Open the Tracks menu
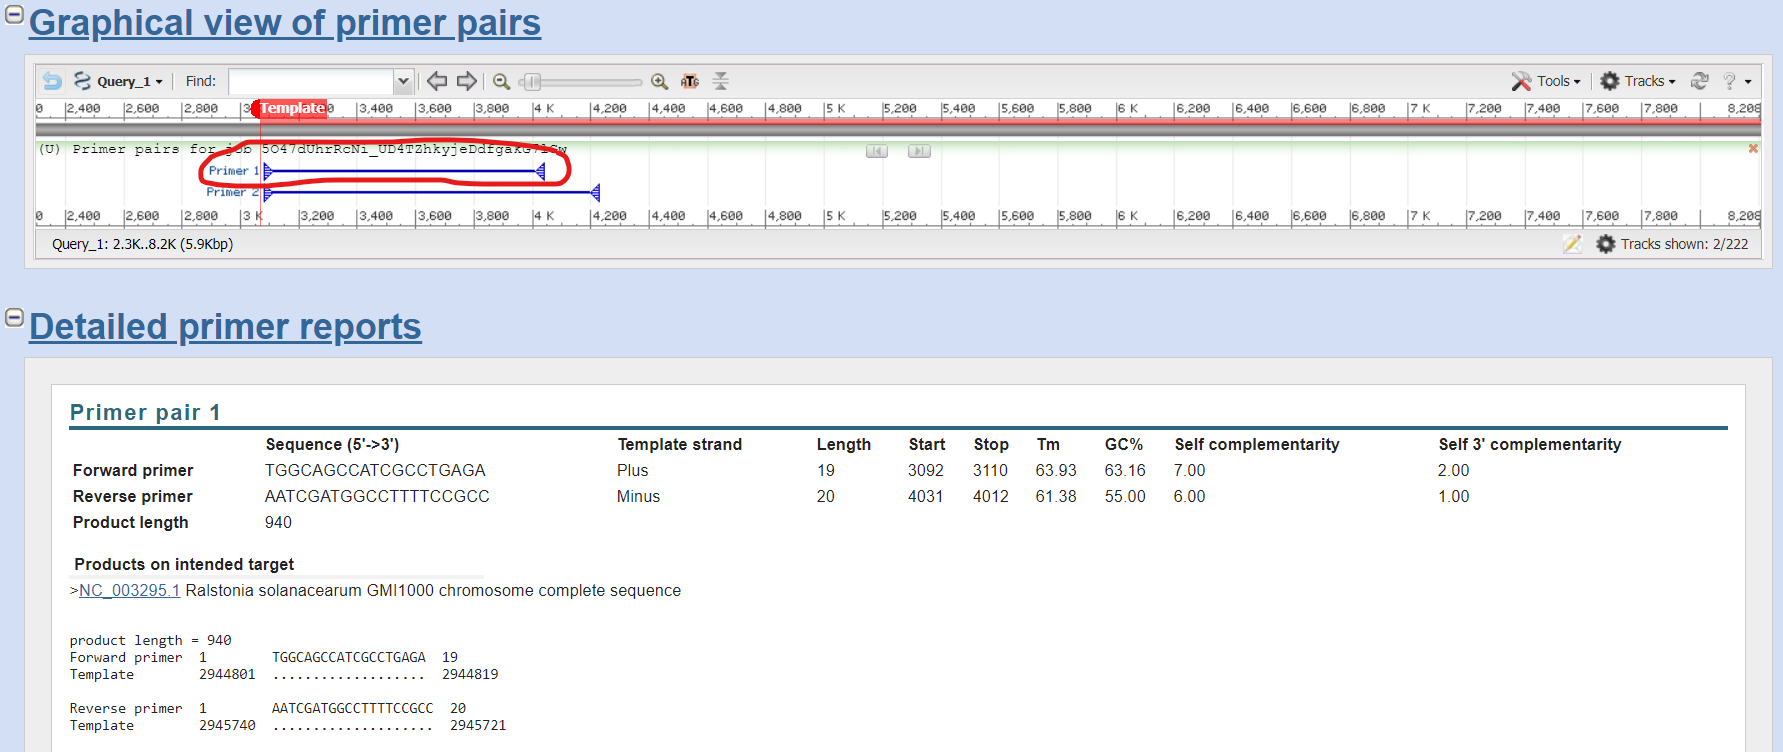The height and width of the screenshot is (752, 1783). click(x=1638, y=81)
